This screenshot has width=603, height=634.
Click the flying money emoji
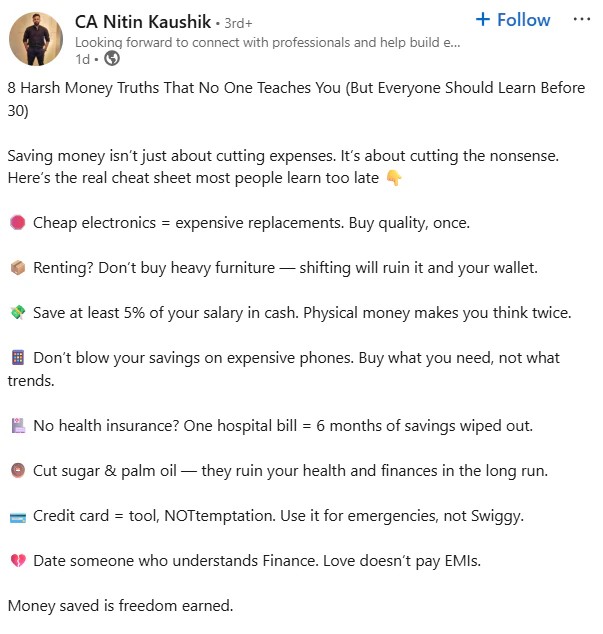pos(16,313)
